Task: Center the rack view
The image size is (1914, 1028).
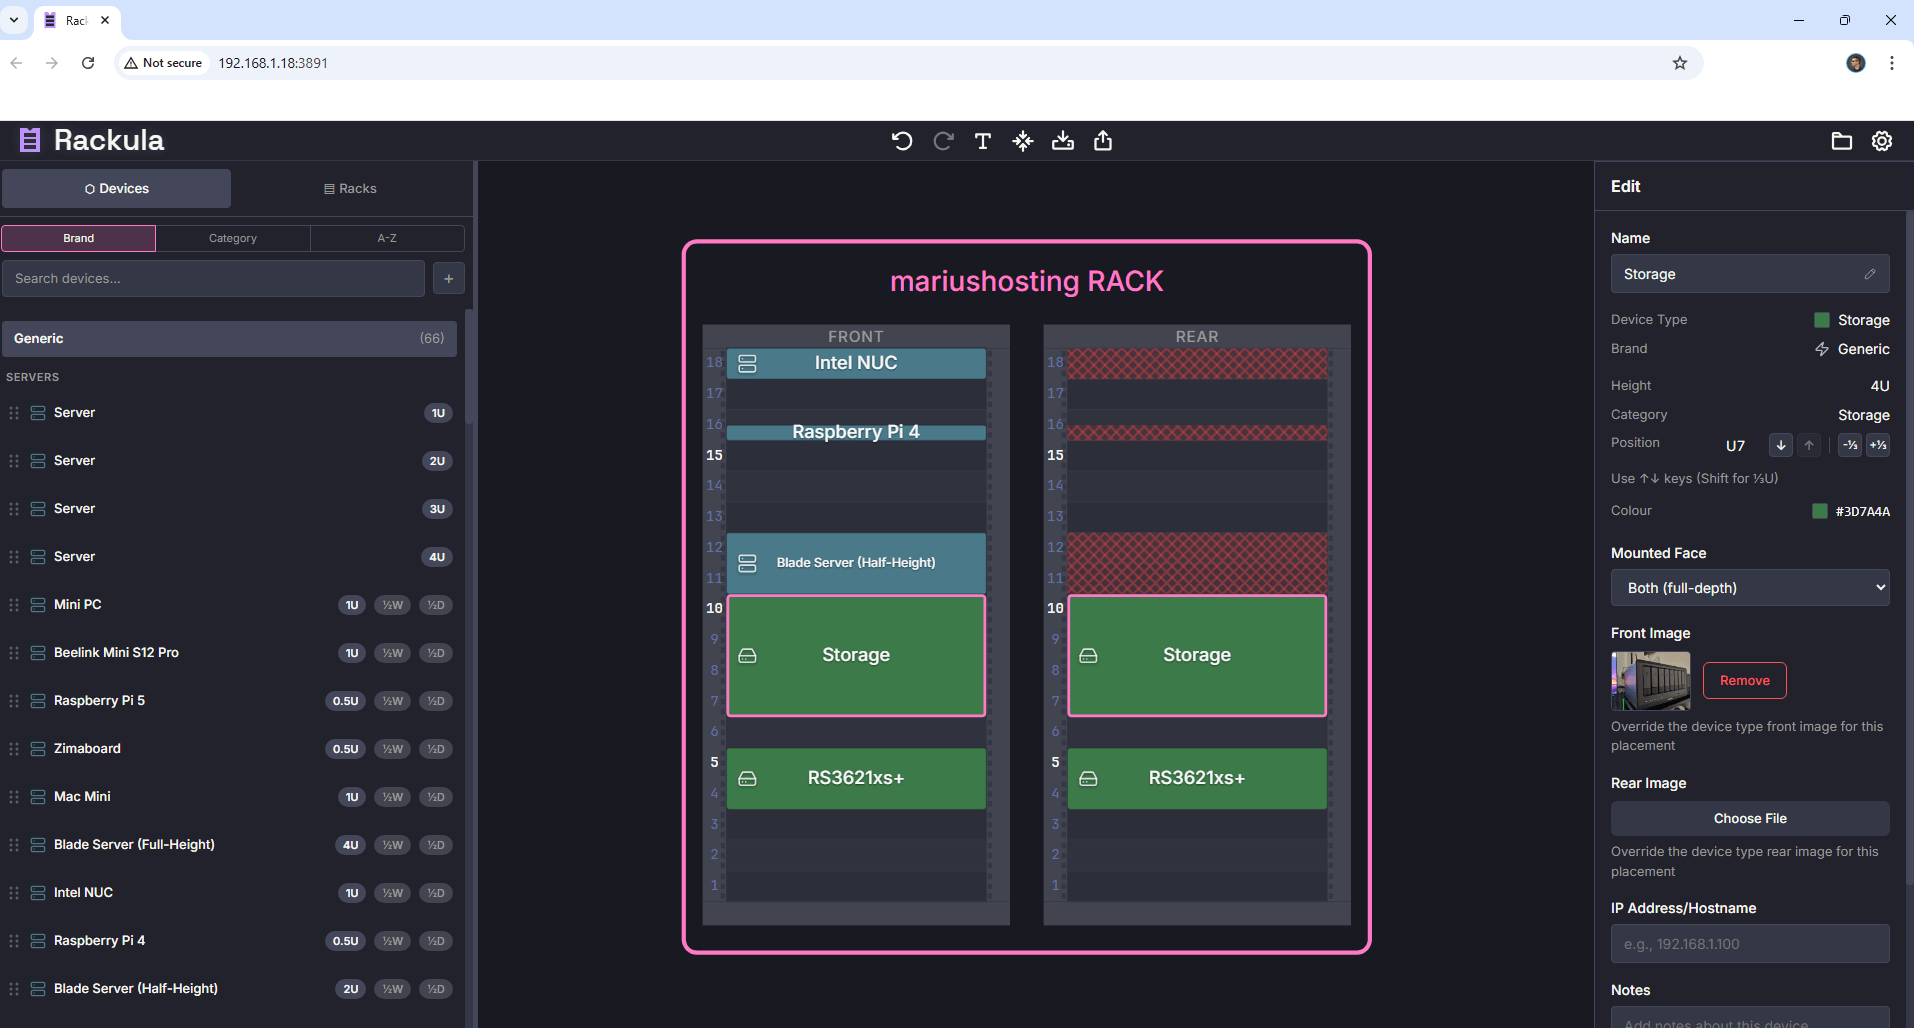Action: pos(1022,141)
